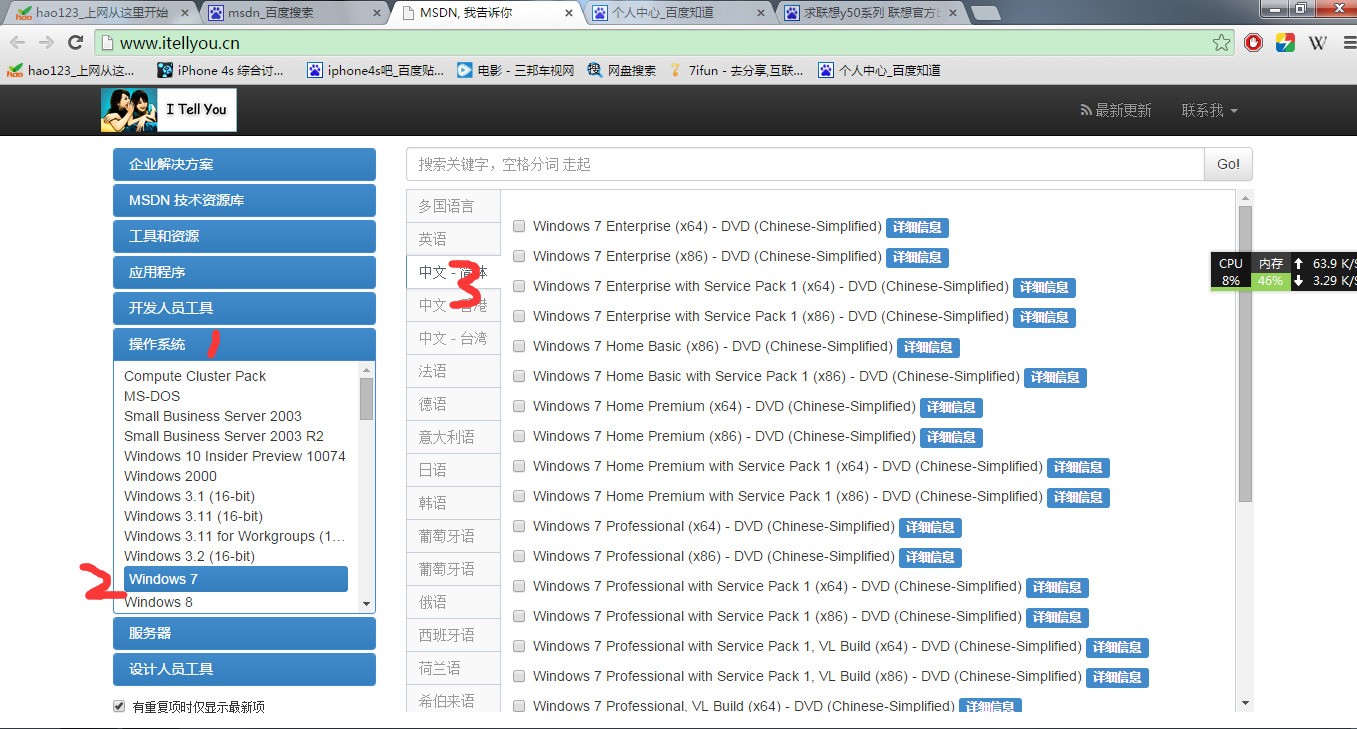Open 电影 - 三邦车视网 bookmark

click(x=516, y=70)
